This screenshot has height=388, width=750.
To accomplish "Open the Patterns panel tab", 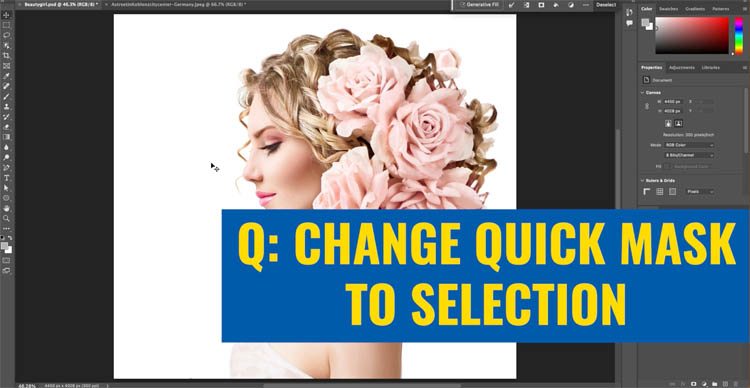I will (x=720, y=9).
